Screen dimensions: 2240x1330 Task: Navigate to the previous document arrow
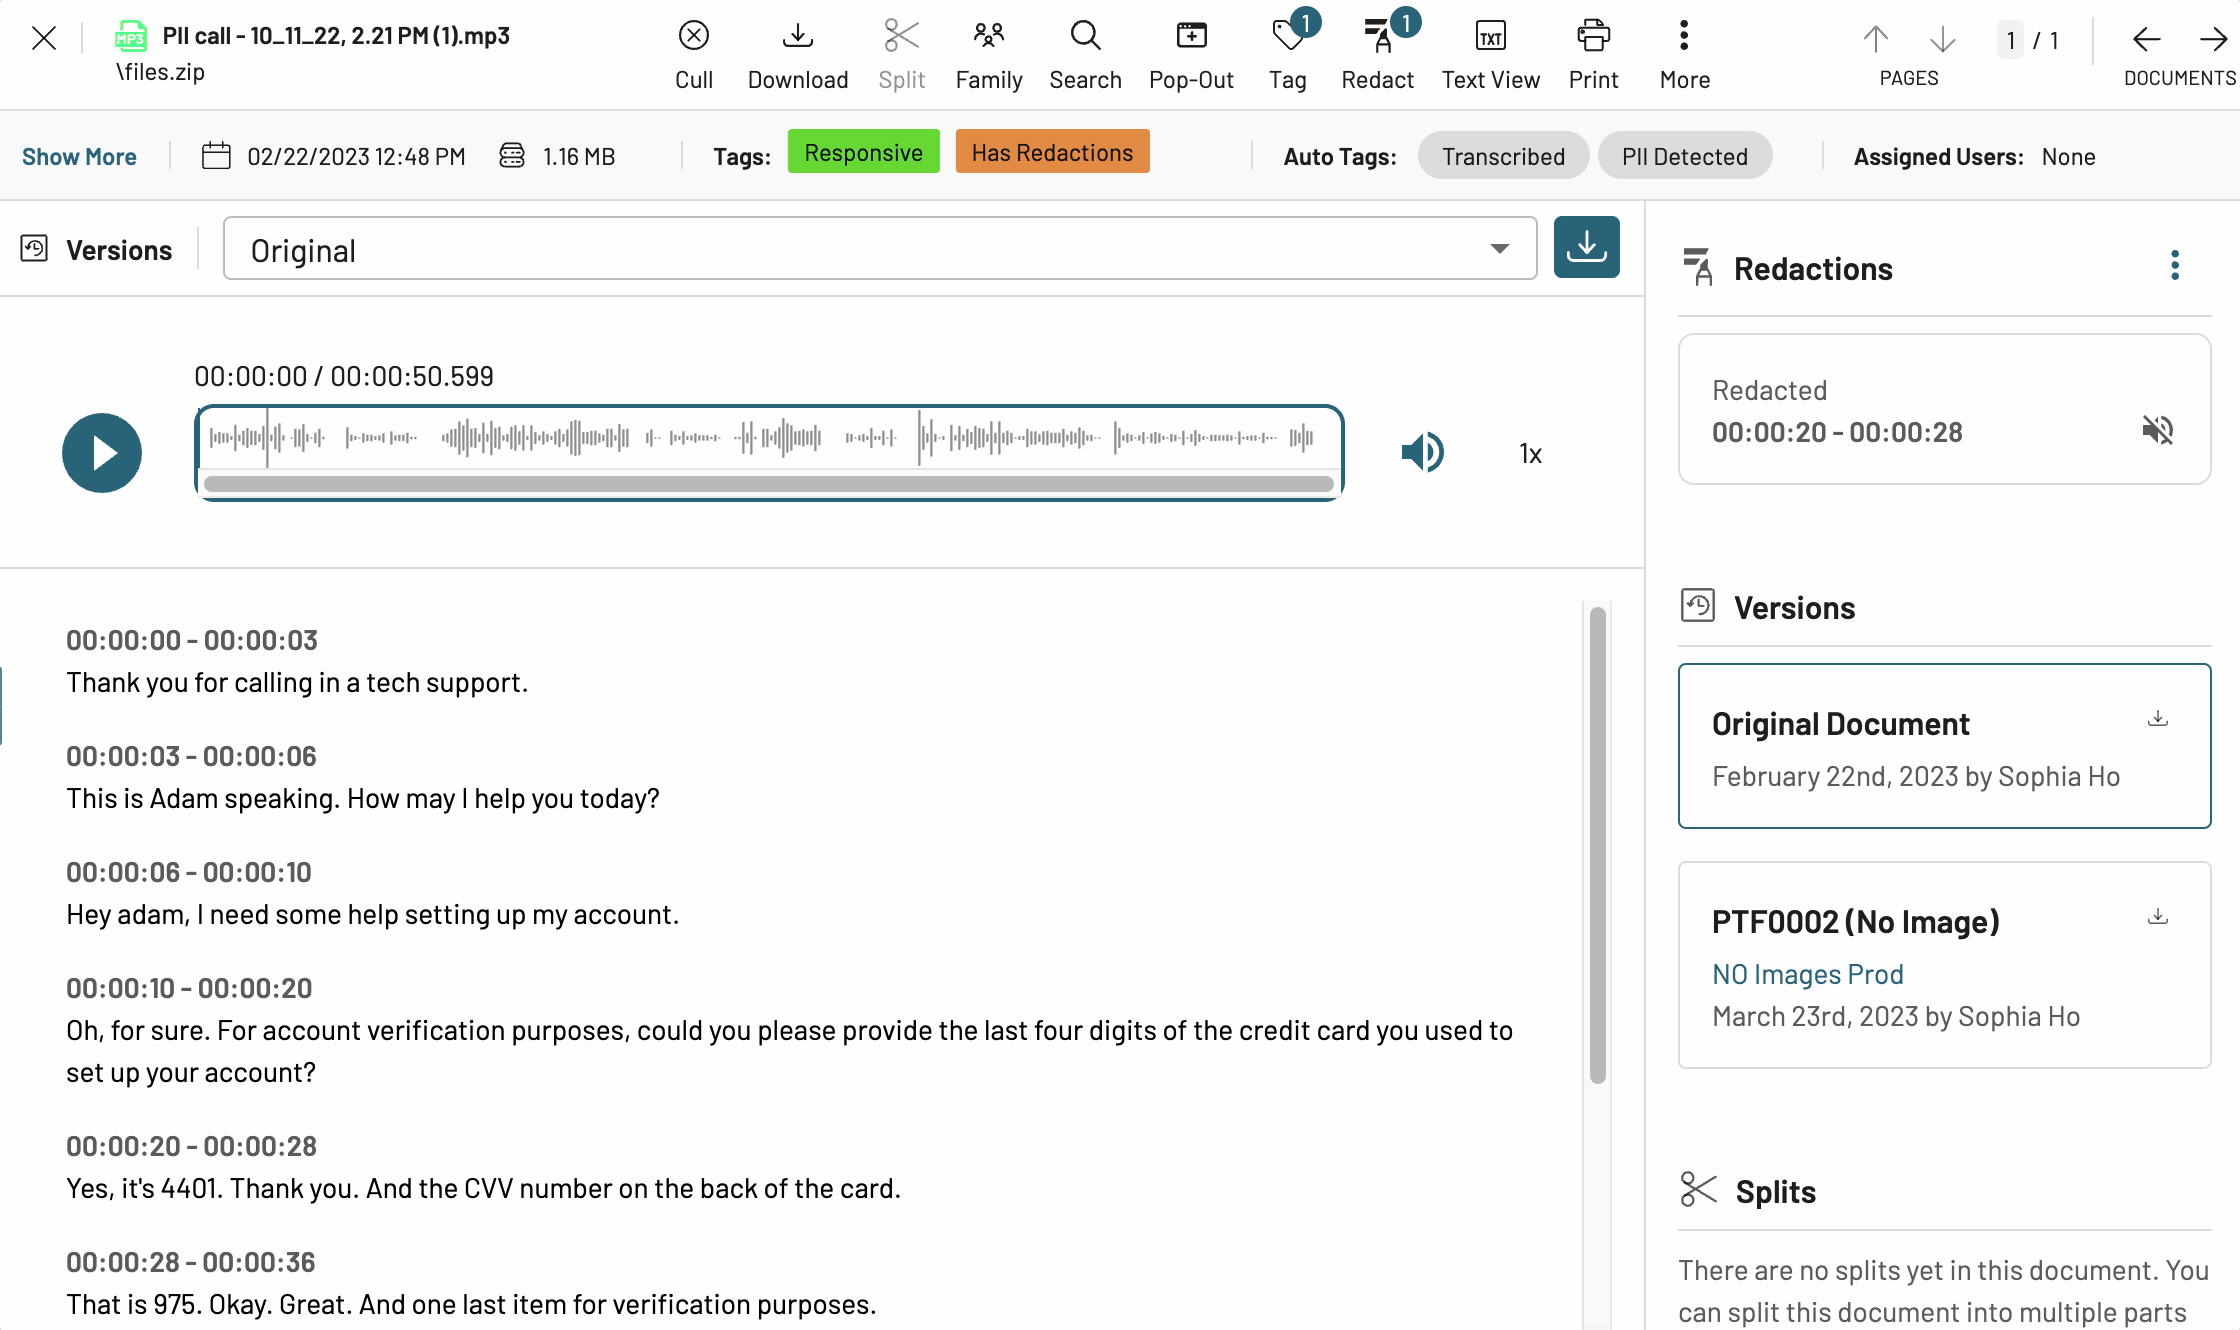2146,39
